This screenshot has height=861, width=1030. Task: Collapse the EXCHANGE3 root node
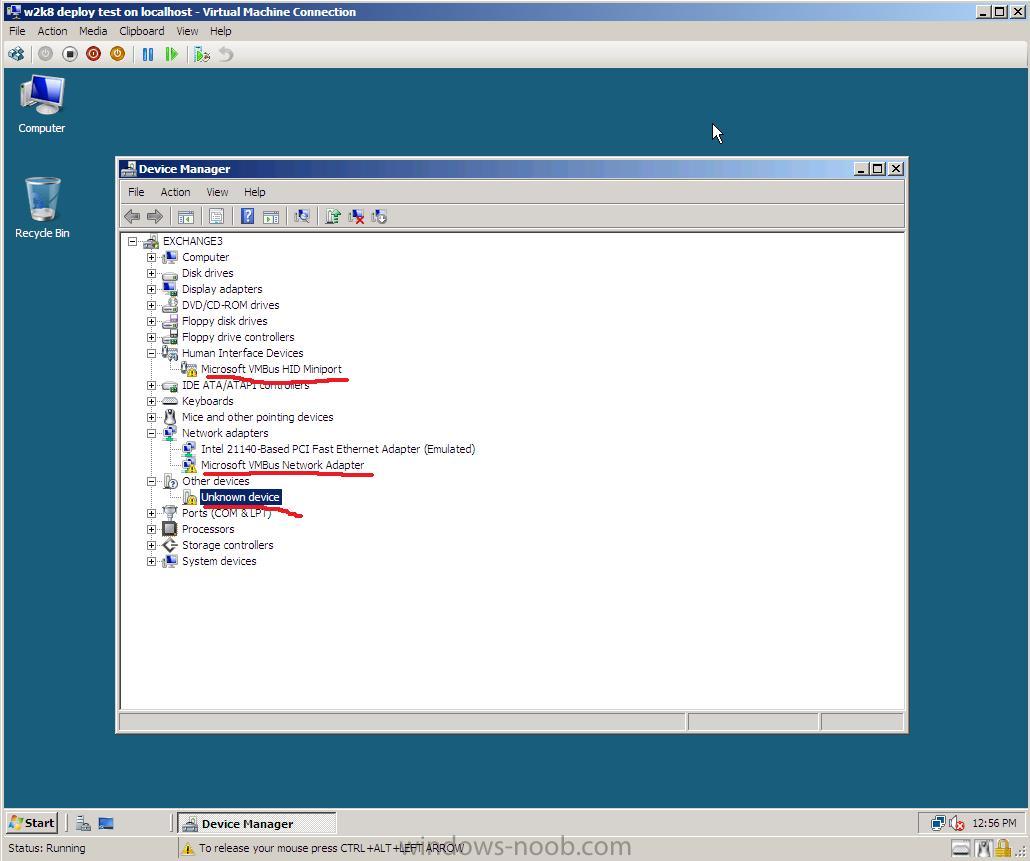click(x=133, y=241)
